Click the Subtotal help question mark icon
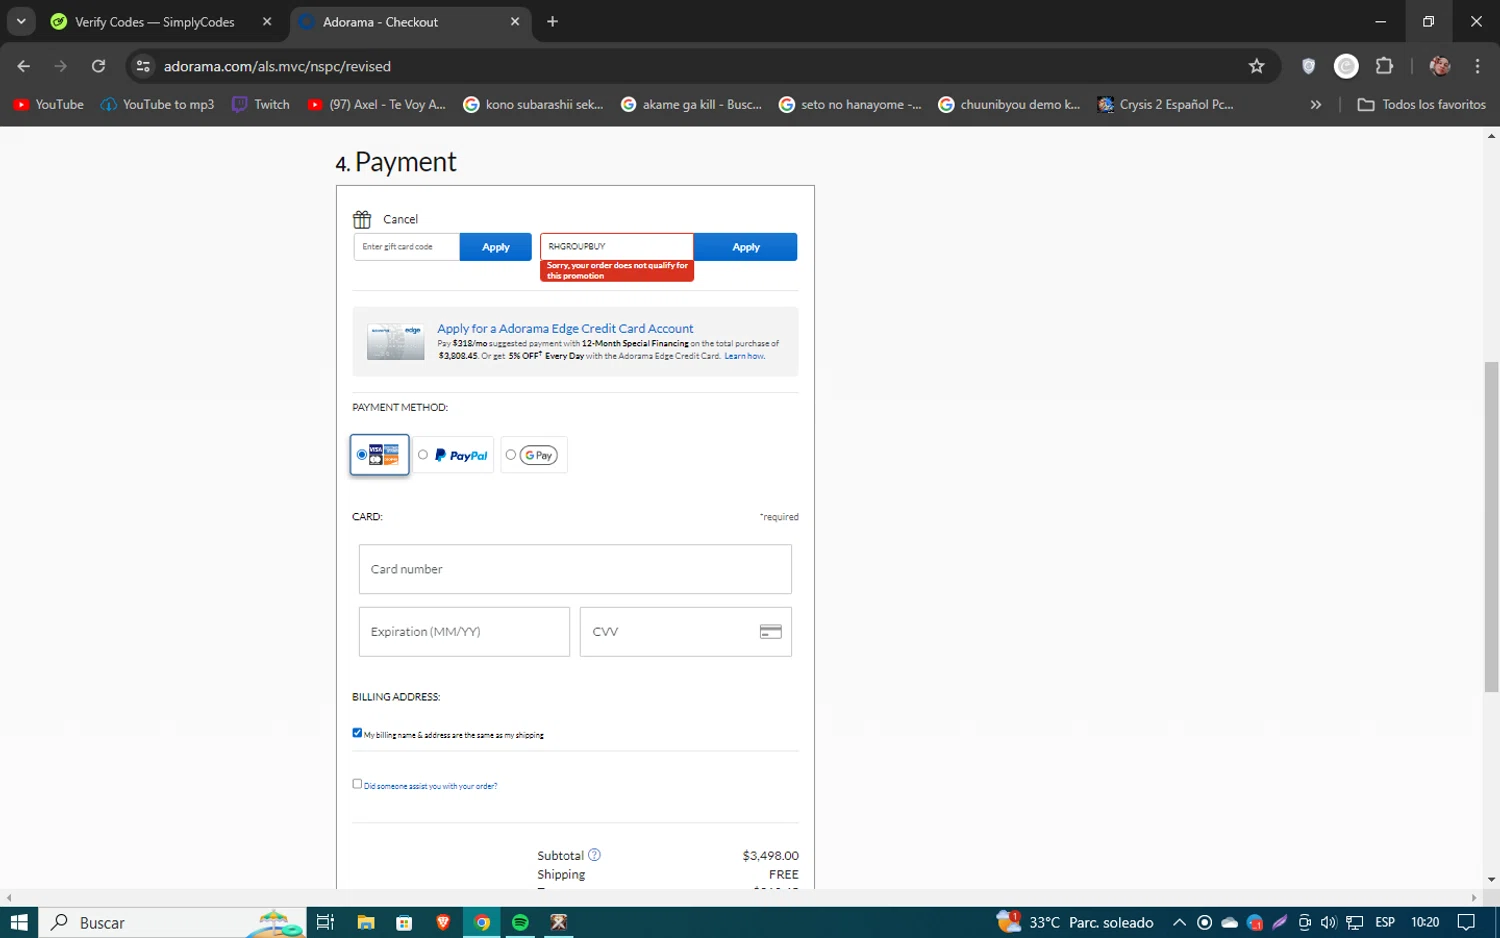Image resolution: width=1500 pixels, height=938 pixels. [x=594, y=855]
